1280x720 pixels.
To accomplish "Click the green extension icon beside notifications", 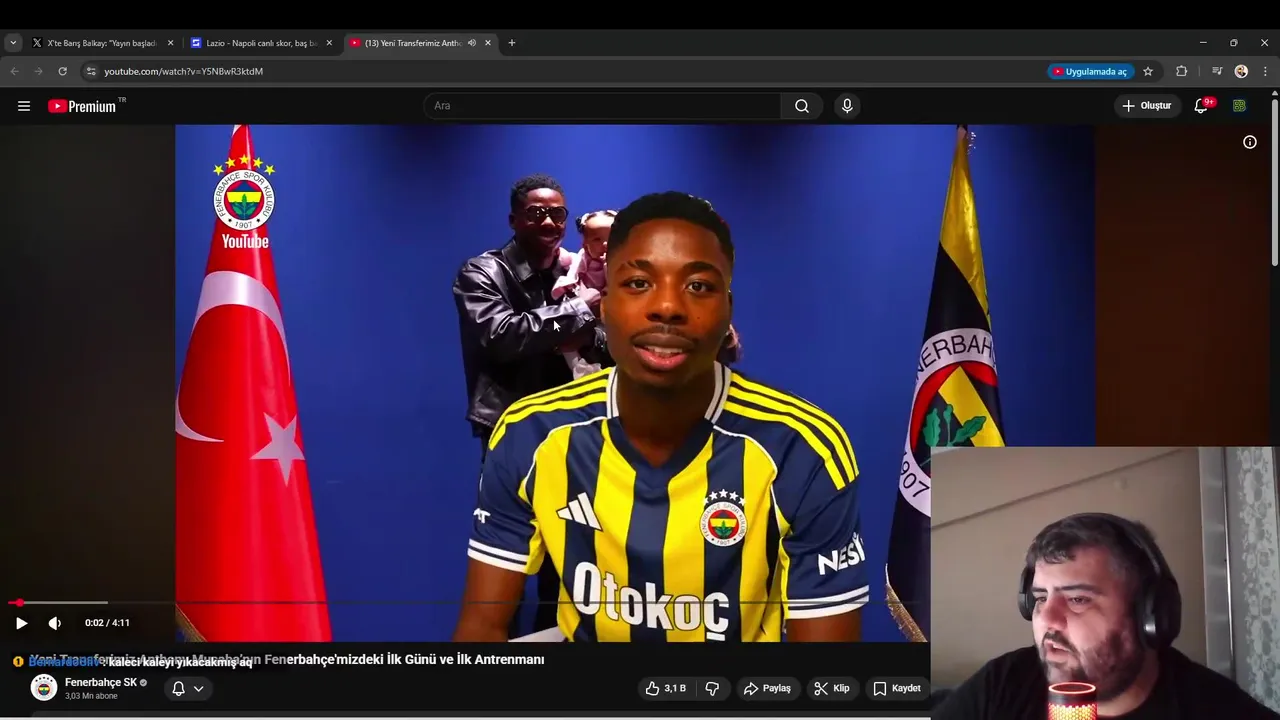I will pos(1239,106).
